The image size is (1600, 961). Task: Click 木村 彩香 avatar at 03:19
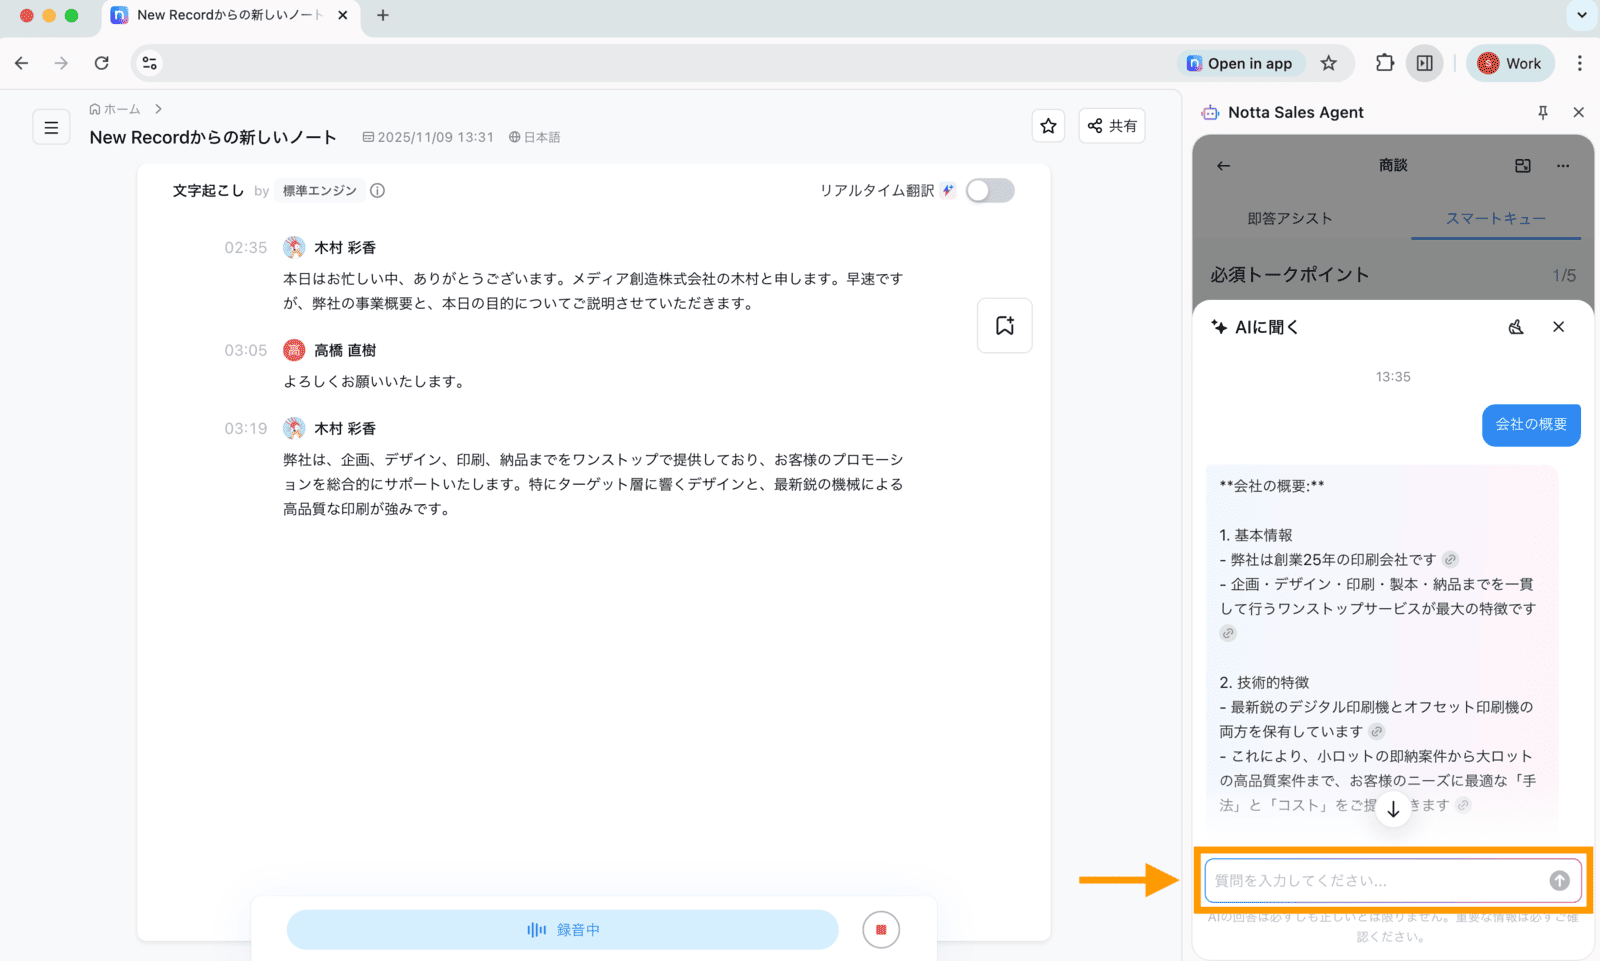click(x=294, y=428)
